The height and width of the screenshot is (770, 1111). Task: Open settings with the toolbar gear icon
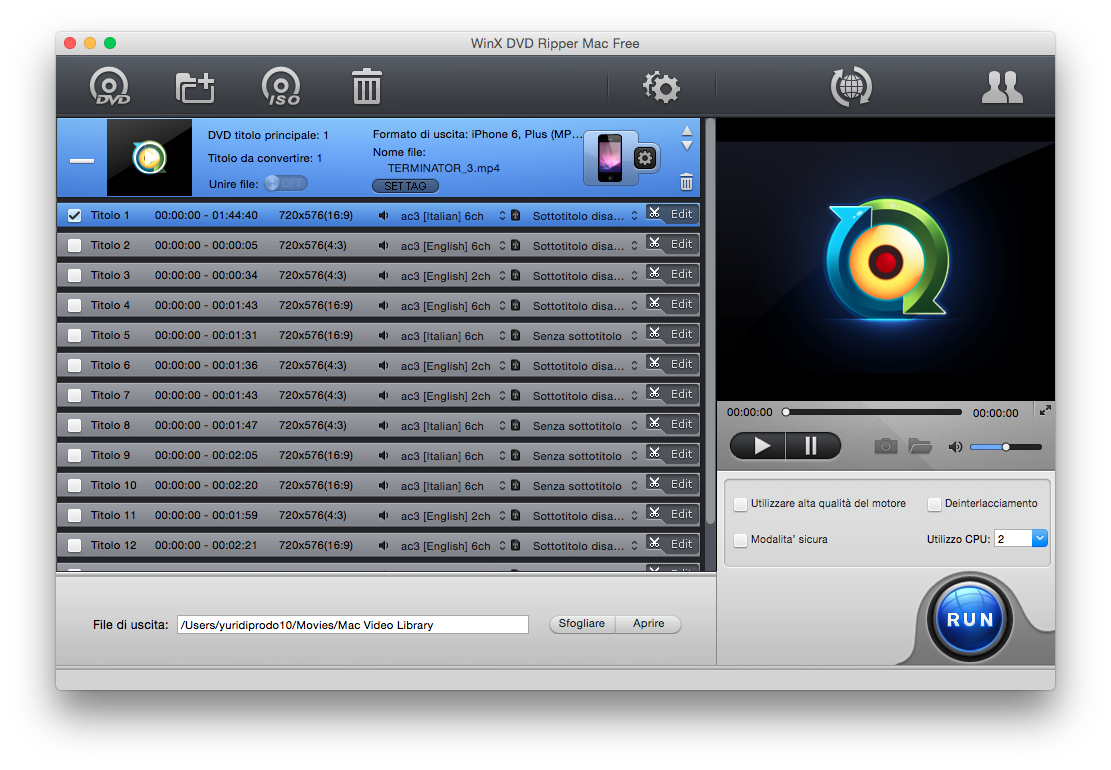[661, 87]
